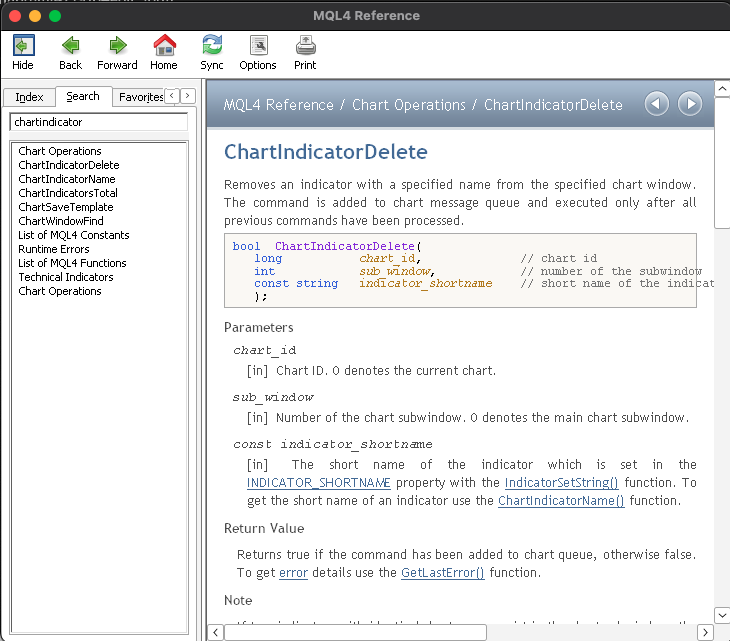This screenshot has height=641, width=730.
Task: Click horizontal scrollbar right arrow
Action: 705,632
